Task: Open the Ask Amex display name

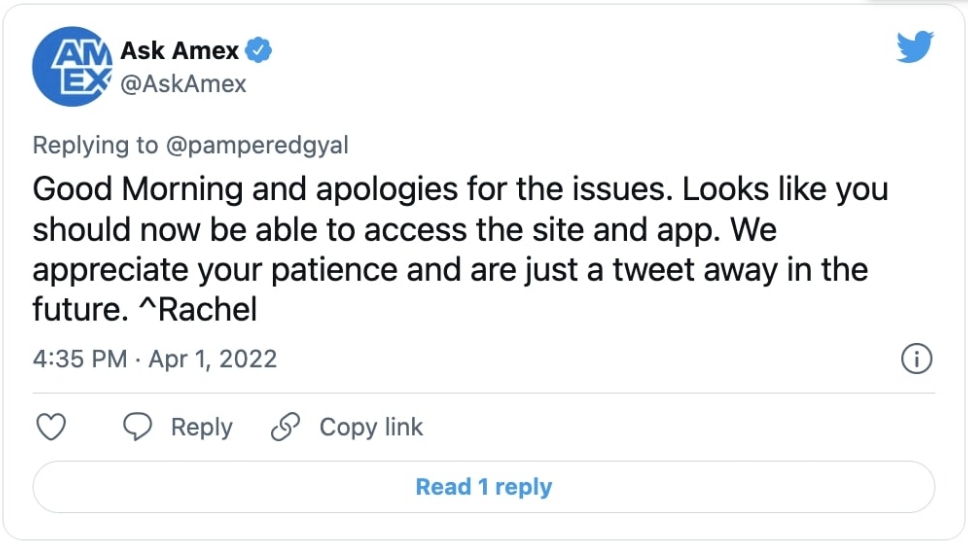Action: coord(180,51)
